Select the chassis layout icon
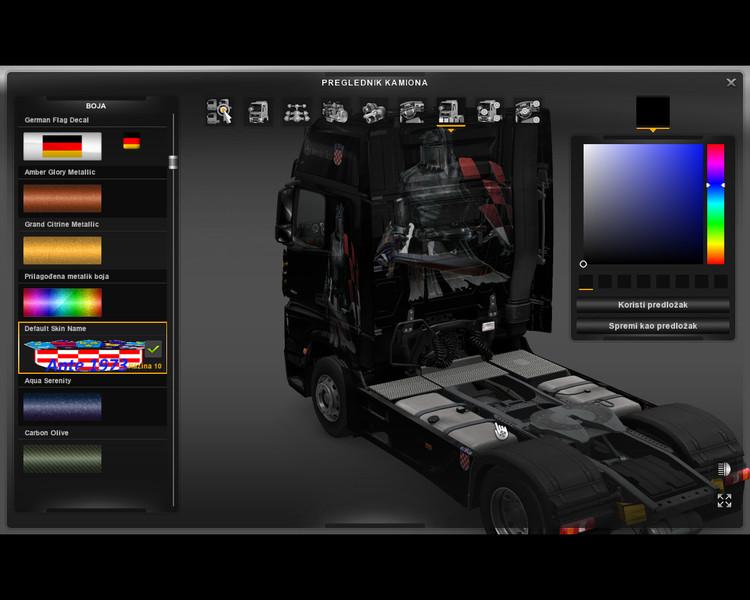The width and height of the screenshot is (750, 600). [x=295, y=112]
